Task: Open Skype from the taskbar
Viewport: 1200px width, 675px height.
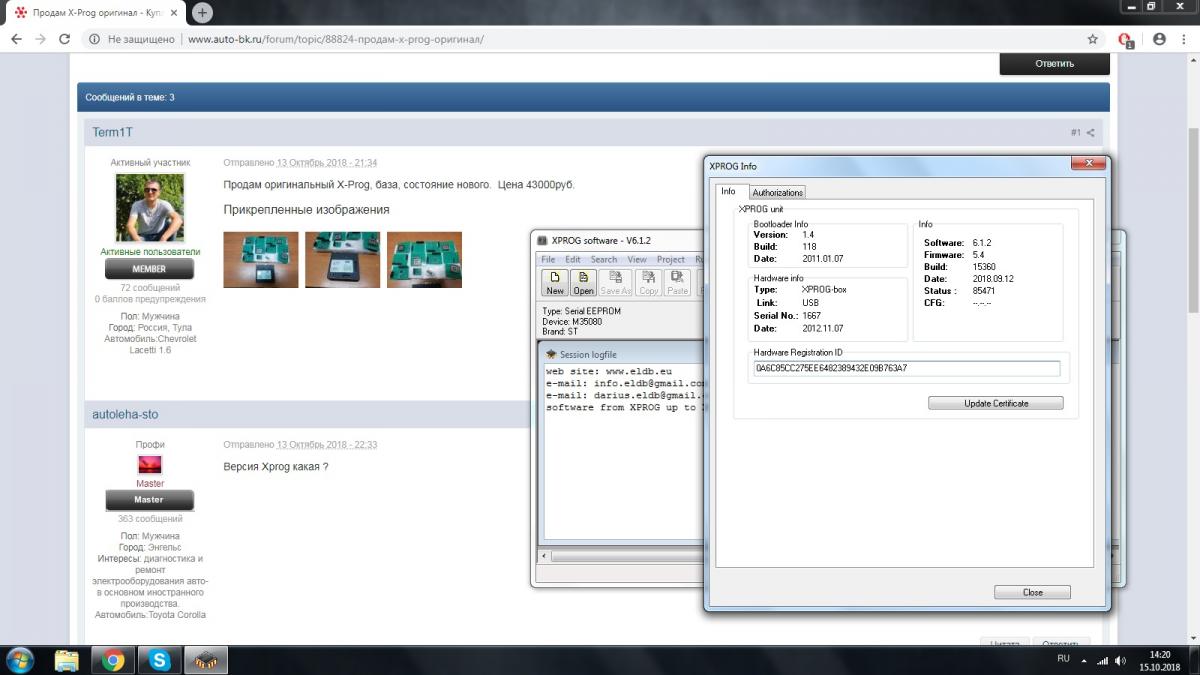Action: [x=160, y=660]
